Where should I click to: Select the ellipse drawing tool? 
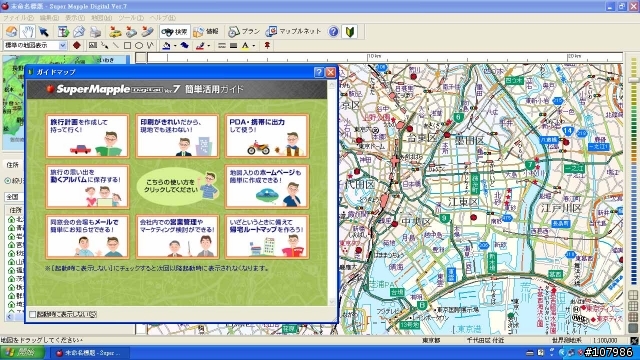click(x=139, y=45)
